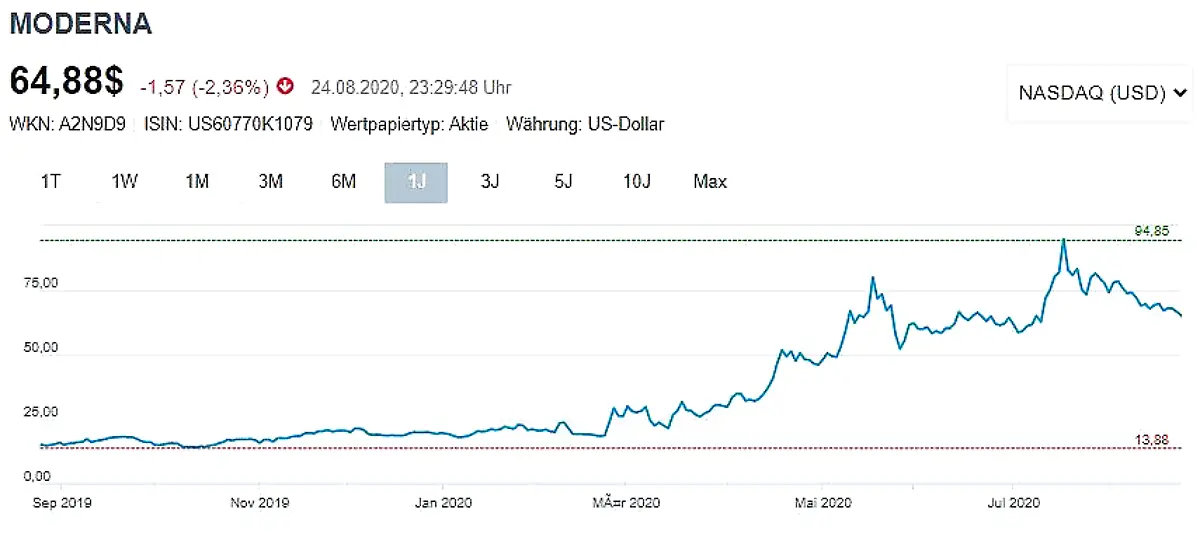Show the 3M chart period
Image resolution: width=1200 pixels, height=544 pixels.
[270, 182]
